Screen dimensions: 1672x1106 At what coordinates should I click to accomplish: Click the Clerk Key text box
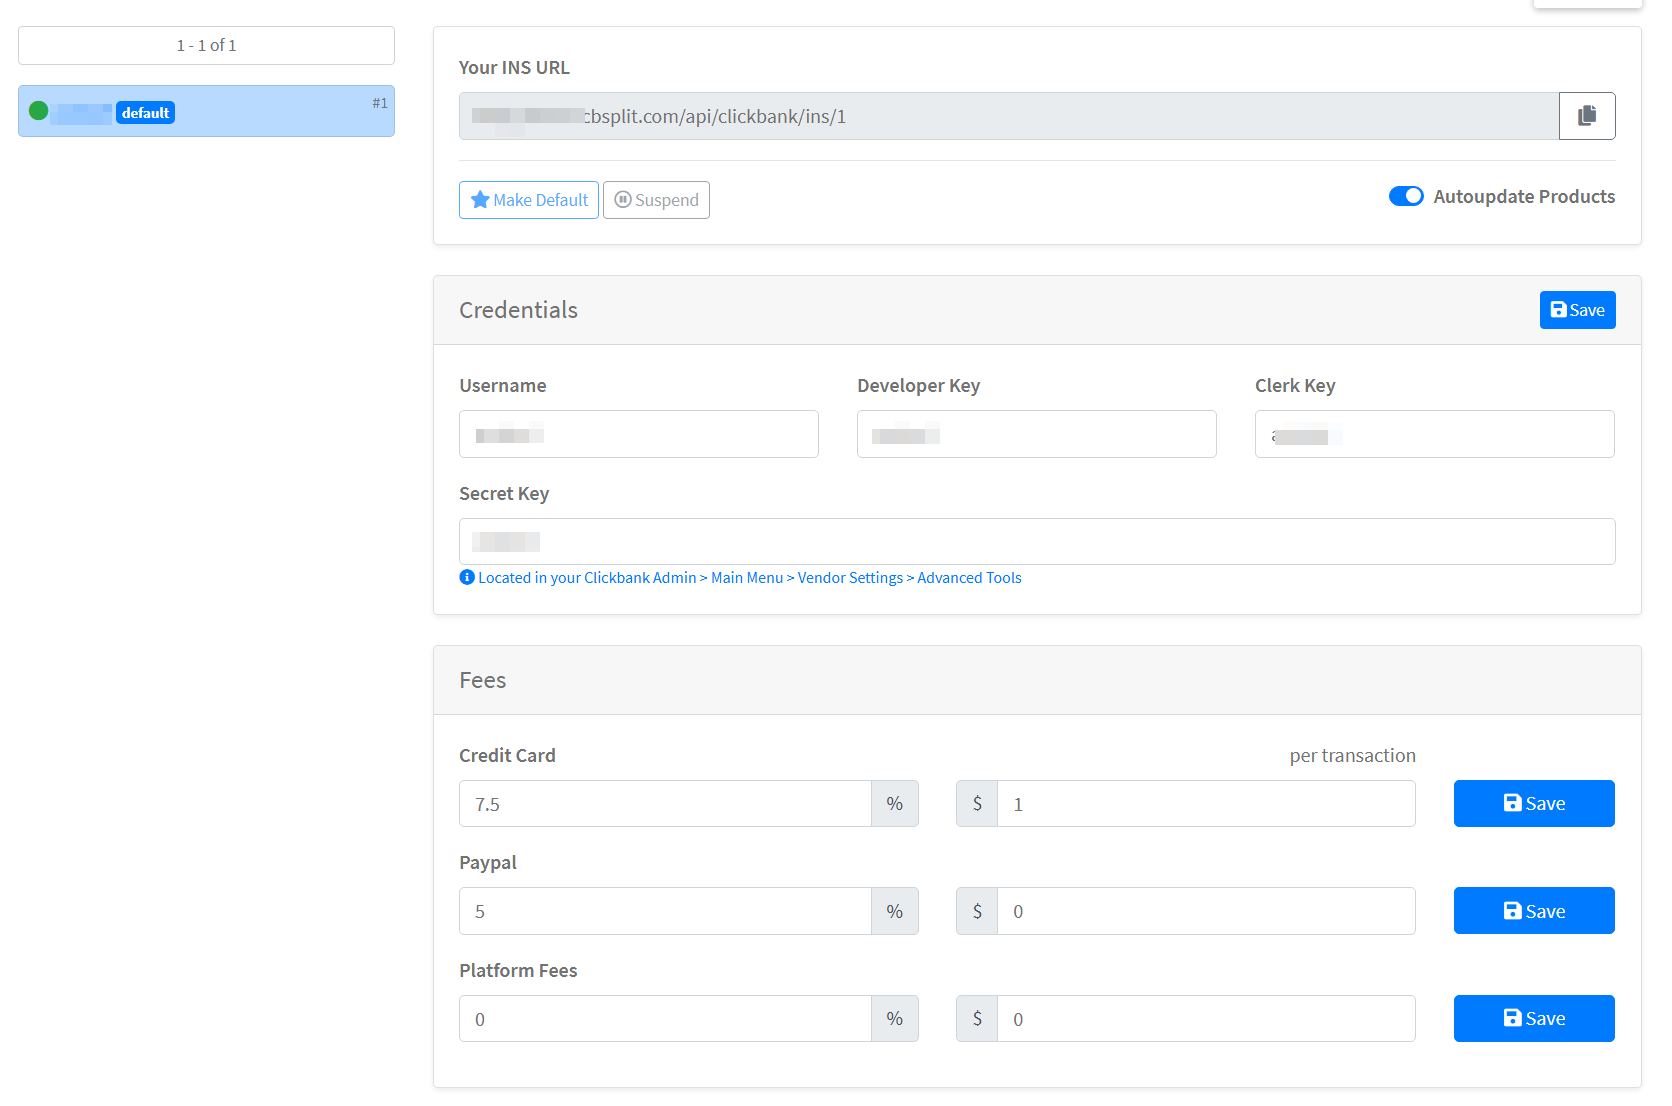1434,434
